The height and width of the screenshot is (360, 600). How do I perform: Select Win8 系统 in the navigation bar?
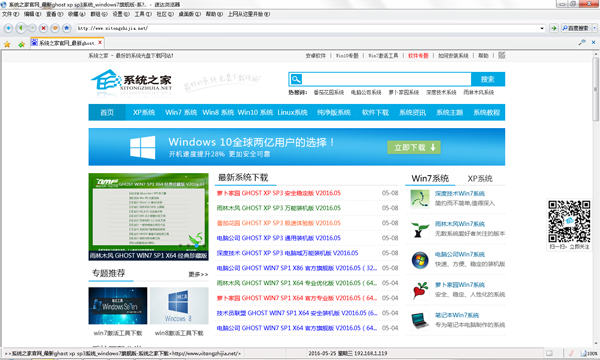point(218,112)
